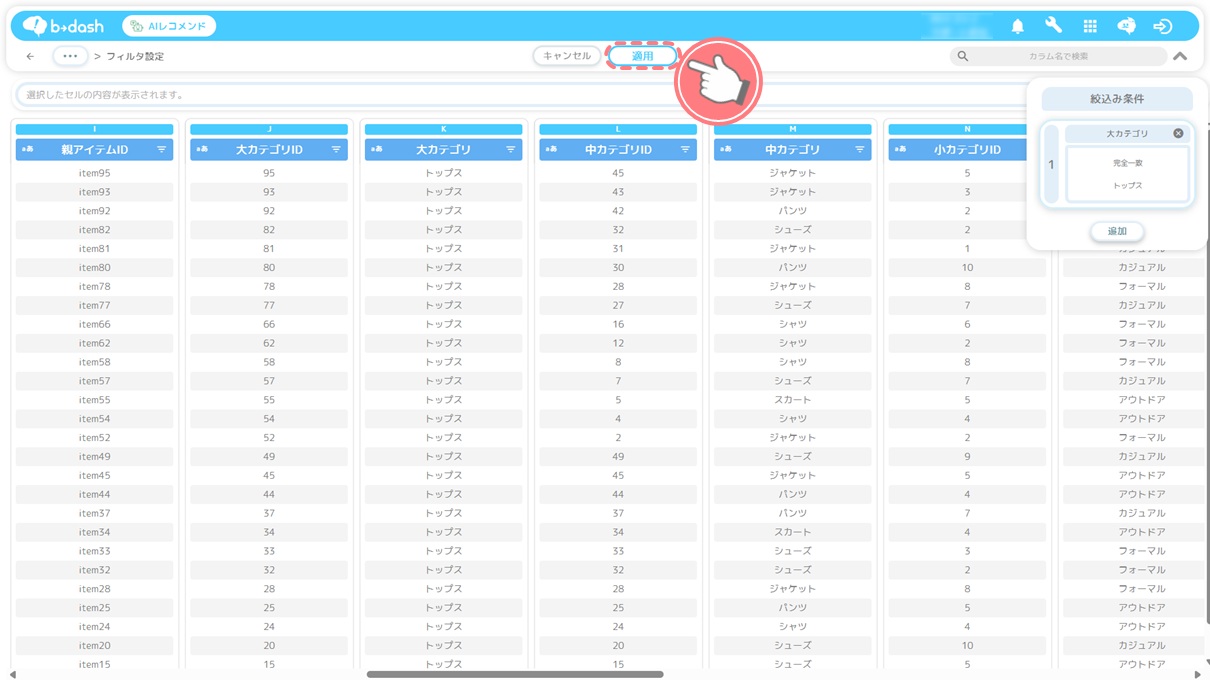This screenshot has height=680, width=1210.
Task: Click the column name search field
Action: pos(1058,57)
